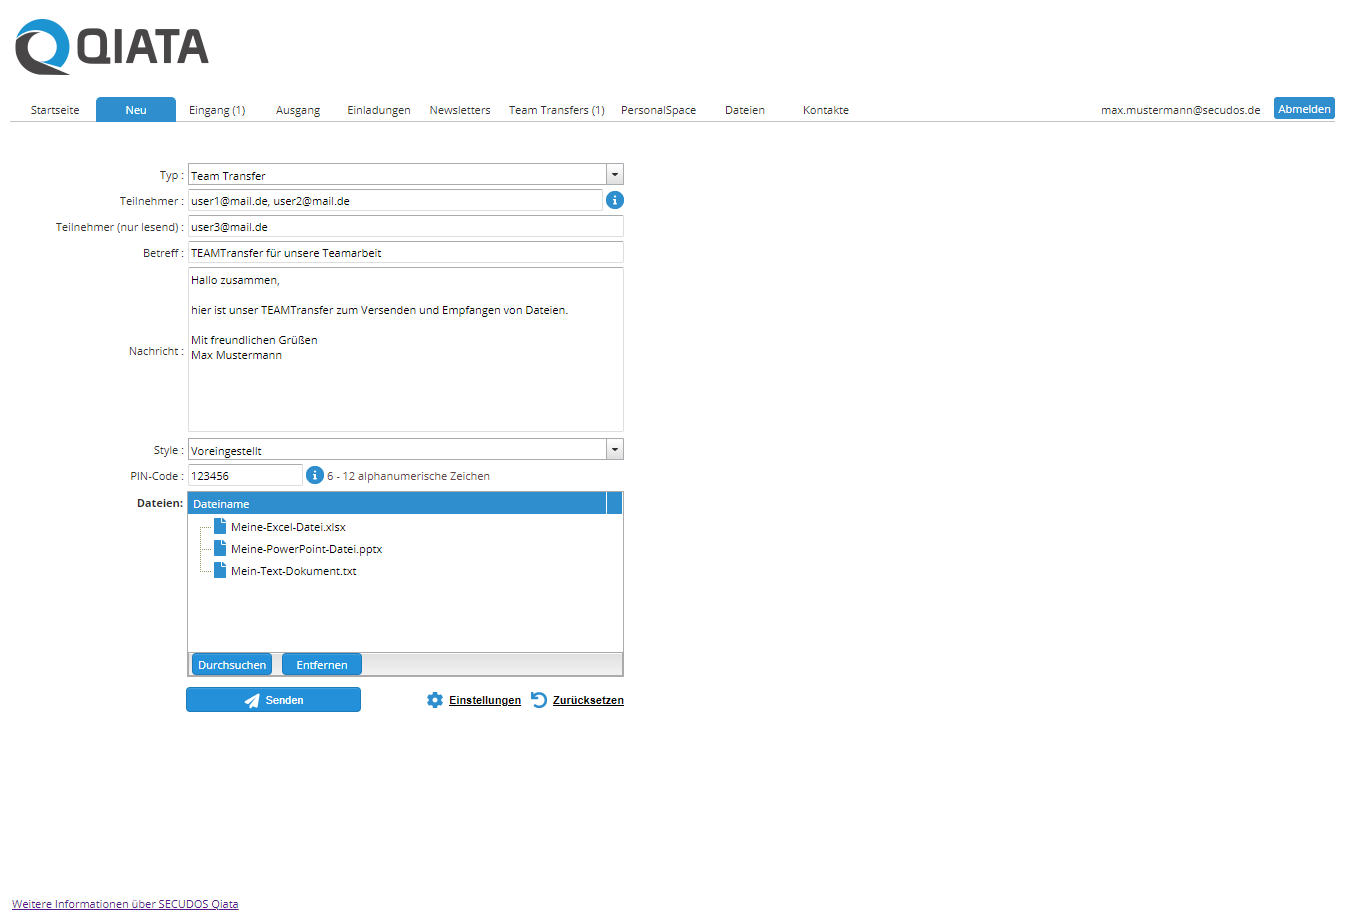Open the Typ dropdown
The height and width of the screenshot is (923, 1345).
[615, 175]
